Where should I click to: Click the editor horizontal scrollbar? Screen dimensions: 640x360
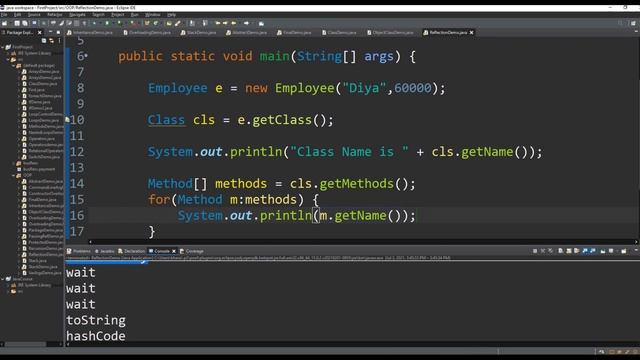pos(362,242)
